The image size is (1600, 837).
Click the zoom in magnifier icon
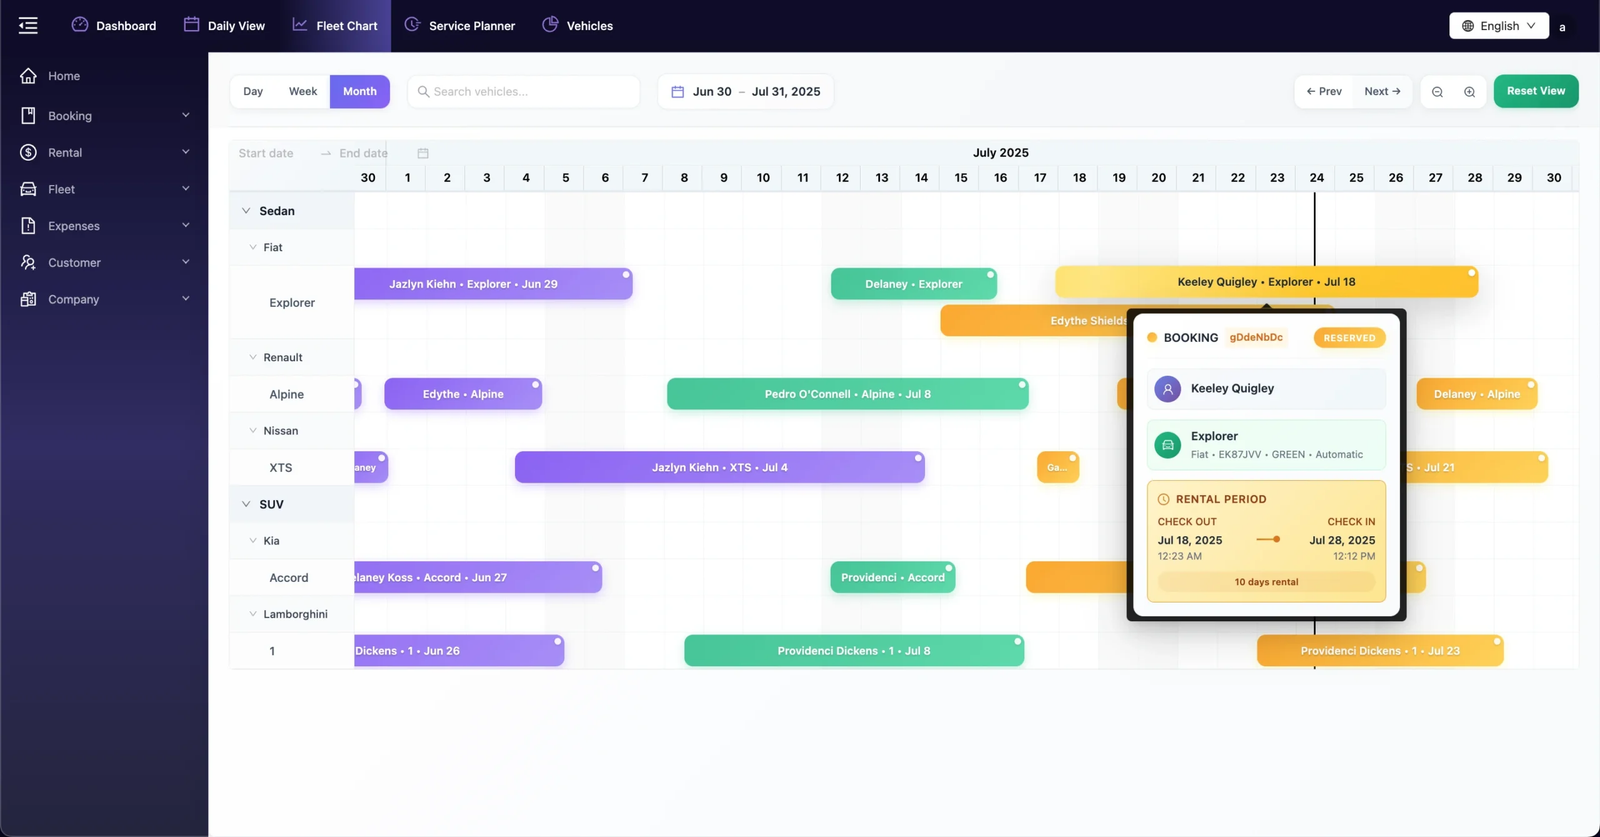point(1469,92)
